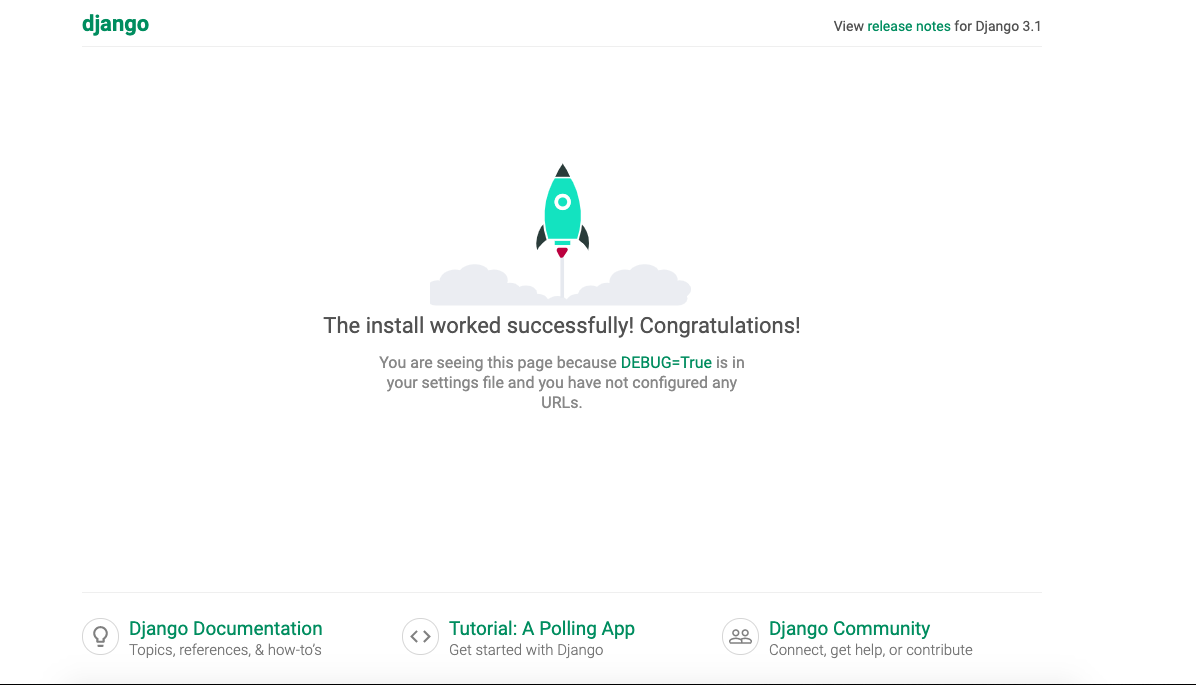The width and height of the screenshot is (1196, 685).
Task: Click the congratulations heading text
Action: (561, 326)
